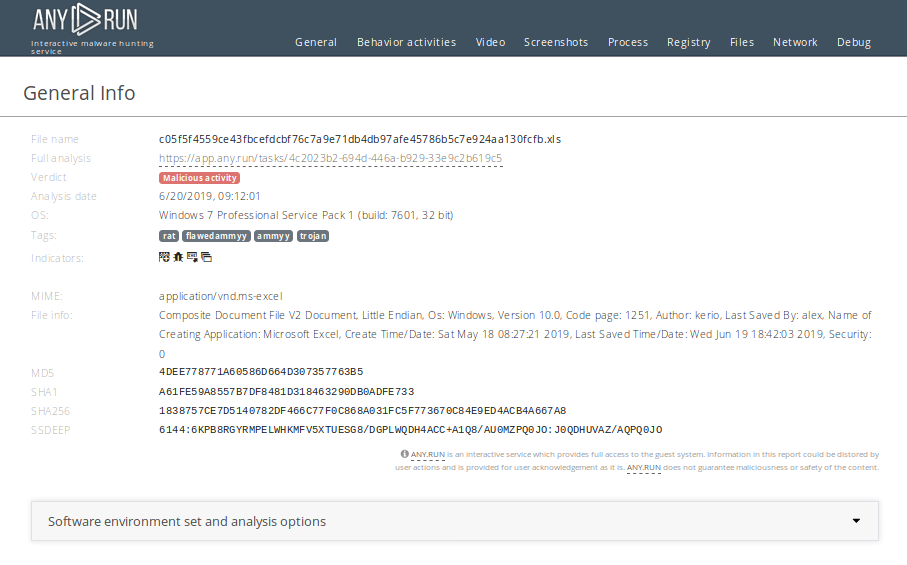Click the bug-shaped indicator icon
907x565 pixels.
point(178,257)
